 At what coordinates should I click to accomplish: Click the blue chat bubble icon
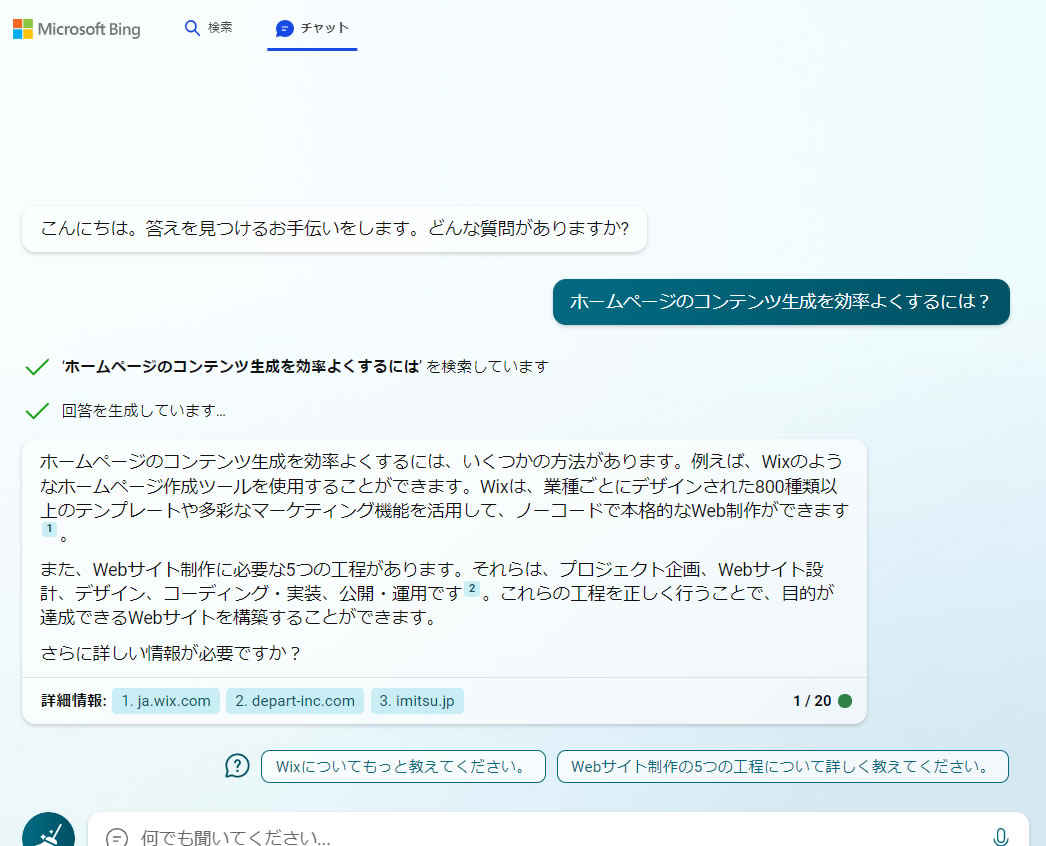pos(285,29)
